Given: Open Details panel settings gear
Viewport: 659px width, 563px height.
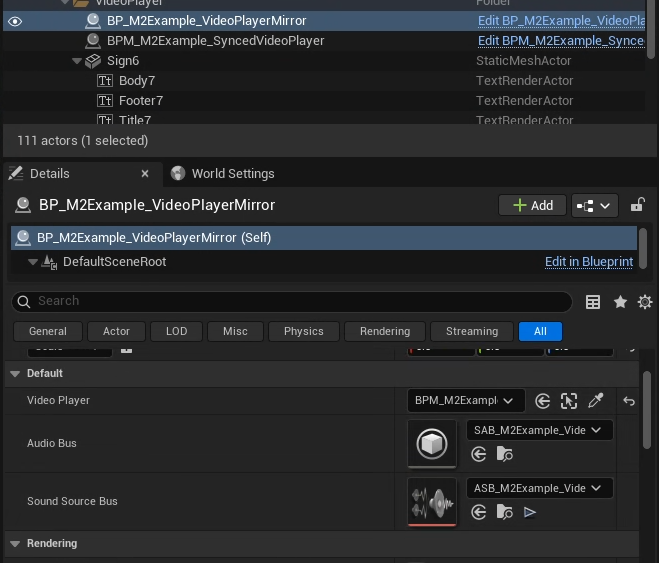Looking at the screenshot, I should [645, 302].
